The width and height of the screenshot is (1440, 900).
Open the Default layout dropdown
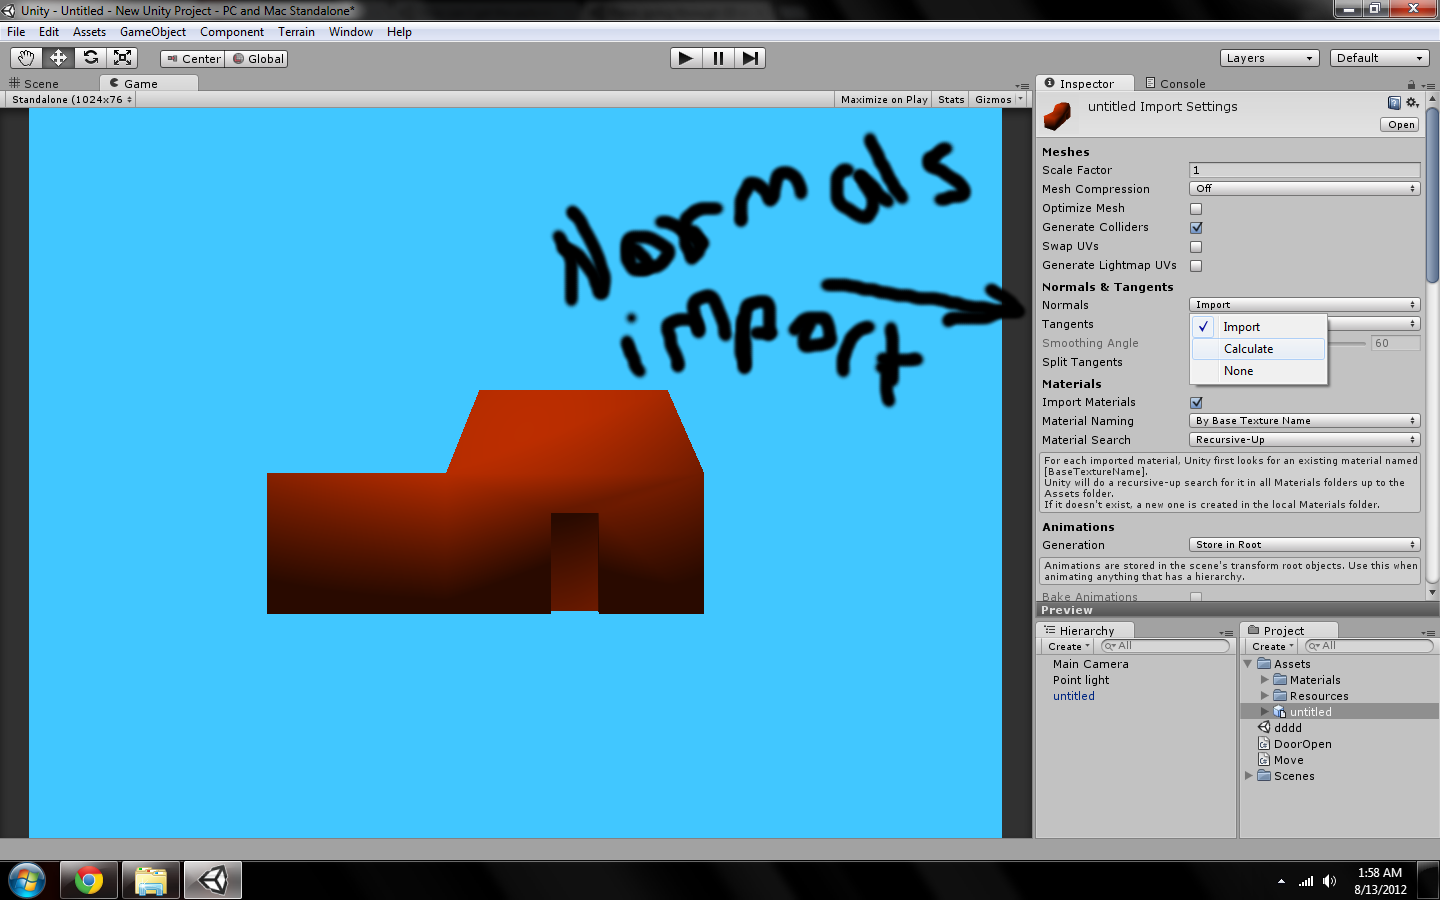point(1380,58)
